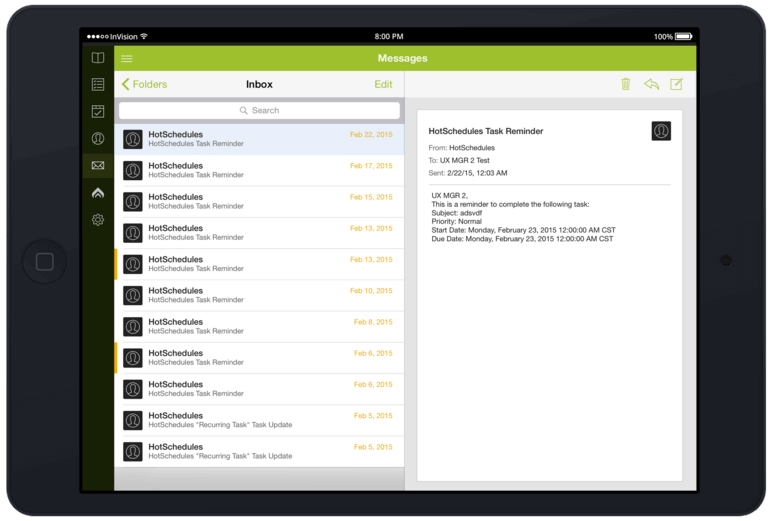Click the 'Subject: adsvdf' line

pyautogui.click(x=457, y=213)
